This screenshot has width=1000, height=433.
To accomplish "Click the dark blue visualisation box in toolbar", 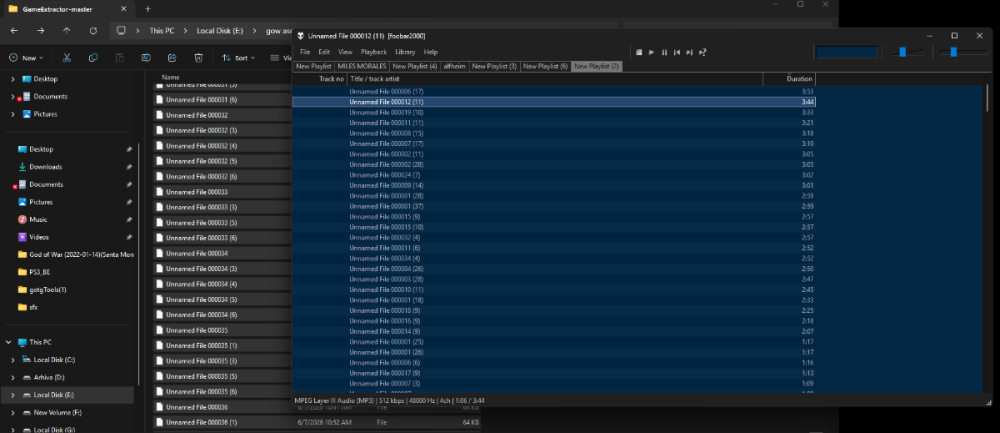I will [x=847, y=52].
